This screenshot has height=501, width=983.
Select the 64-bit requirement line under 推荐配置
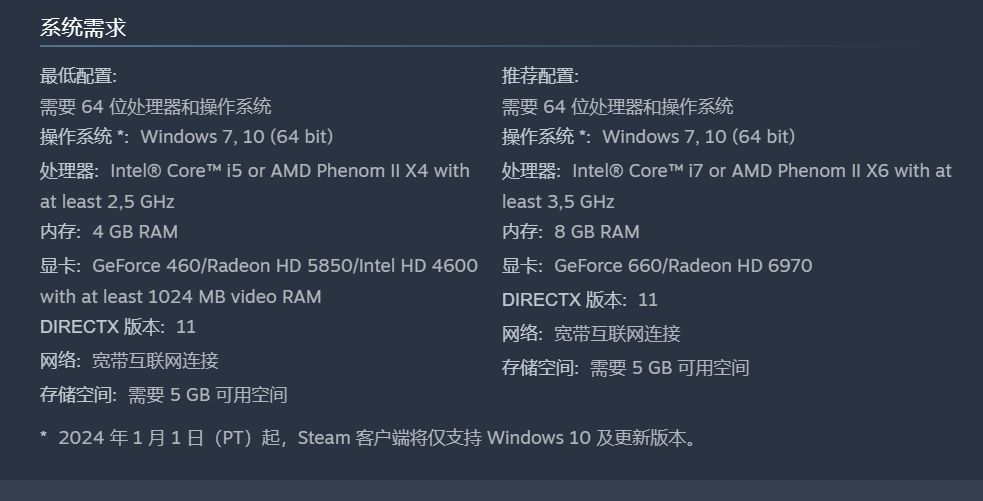[618, 107]
